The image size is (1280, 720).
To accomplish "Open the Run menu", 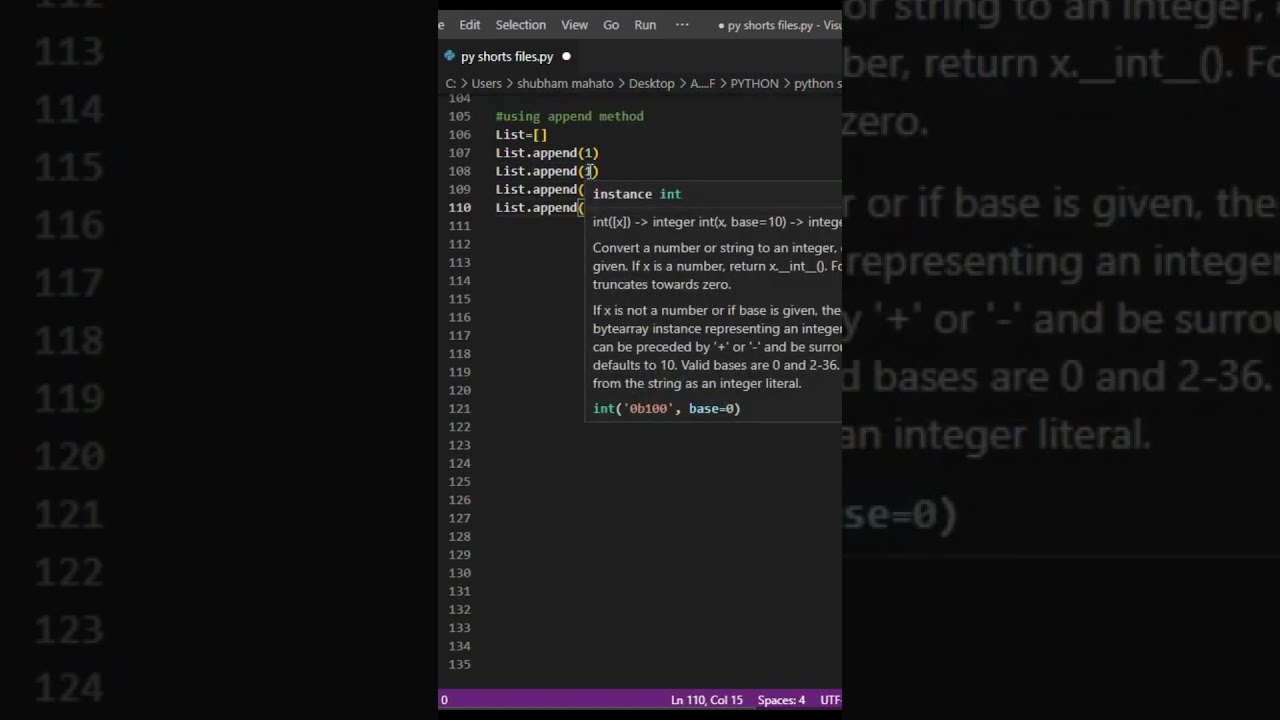I will tap(645, 25).
